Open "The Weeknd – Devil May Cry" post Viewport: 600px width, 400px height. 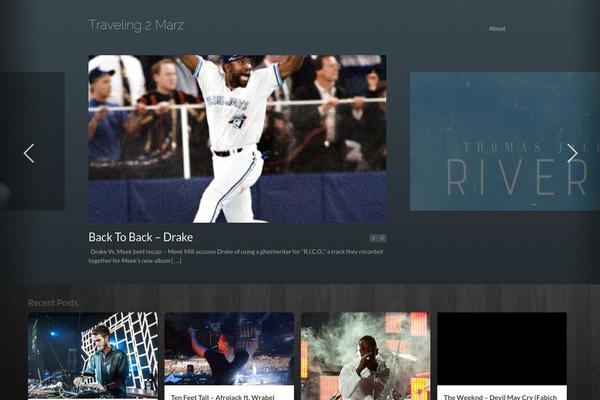(x=501, y=397)
